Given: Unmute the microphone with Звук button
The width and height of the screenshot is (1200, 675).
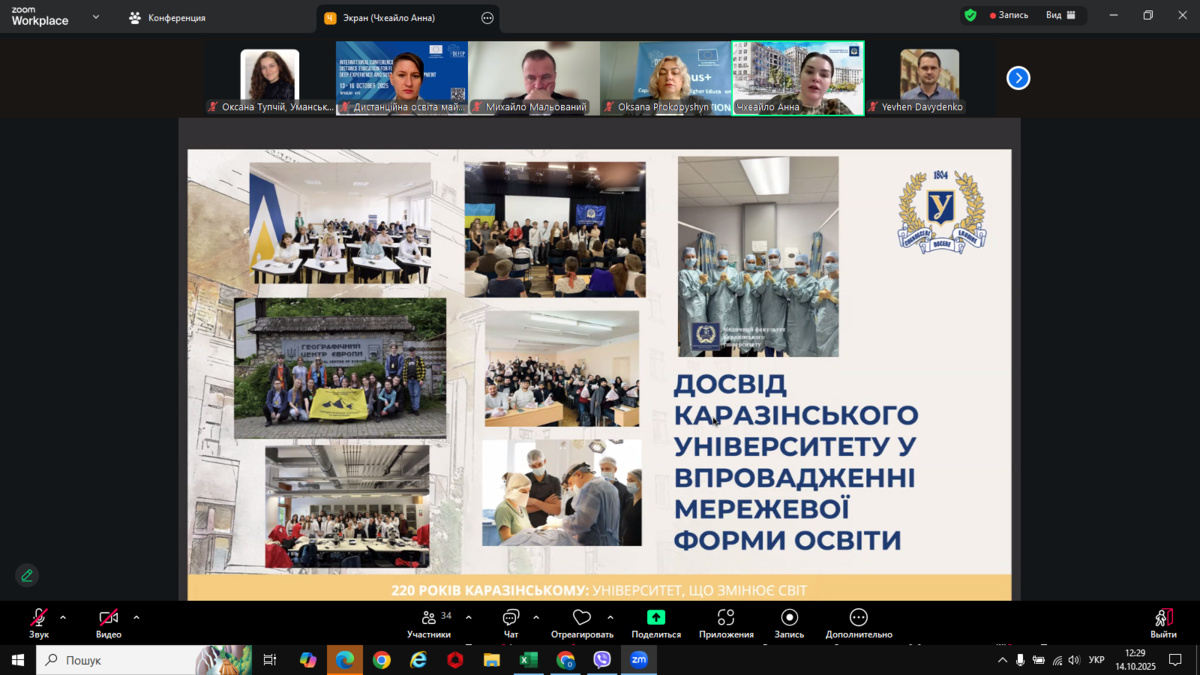Looking at the screenshot, I should (x=38, y=618).
